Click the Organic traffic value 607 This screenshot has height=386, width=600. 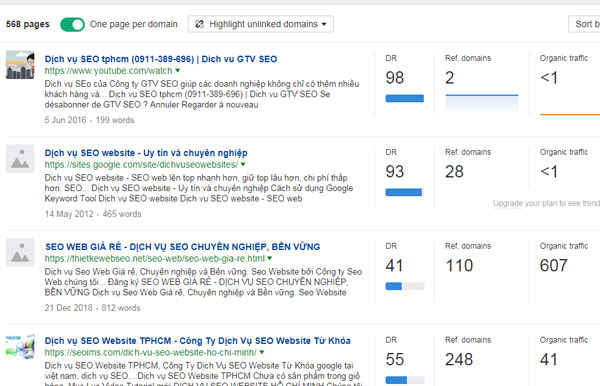click(554, 265)
